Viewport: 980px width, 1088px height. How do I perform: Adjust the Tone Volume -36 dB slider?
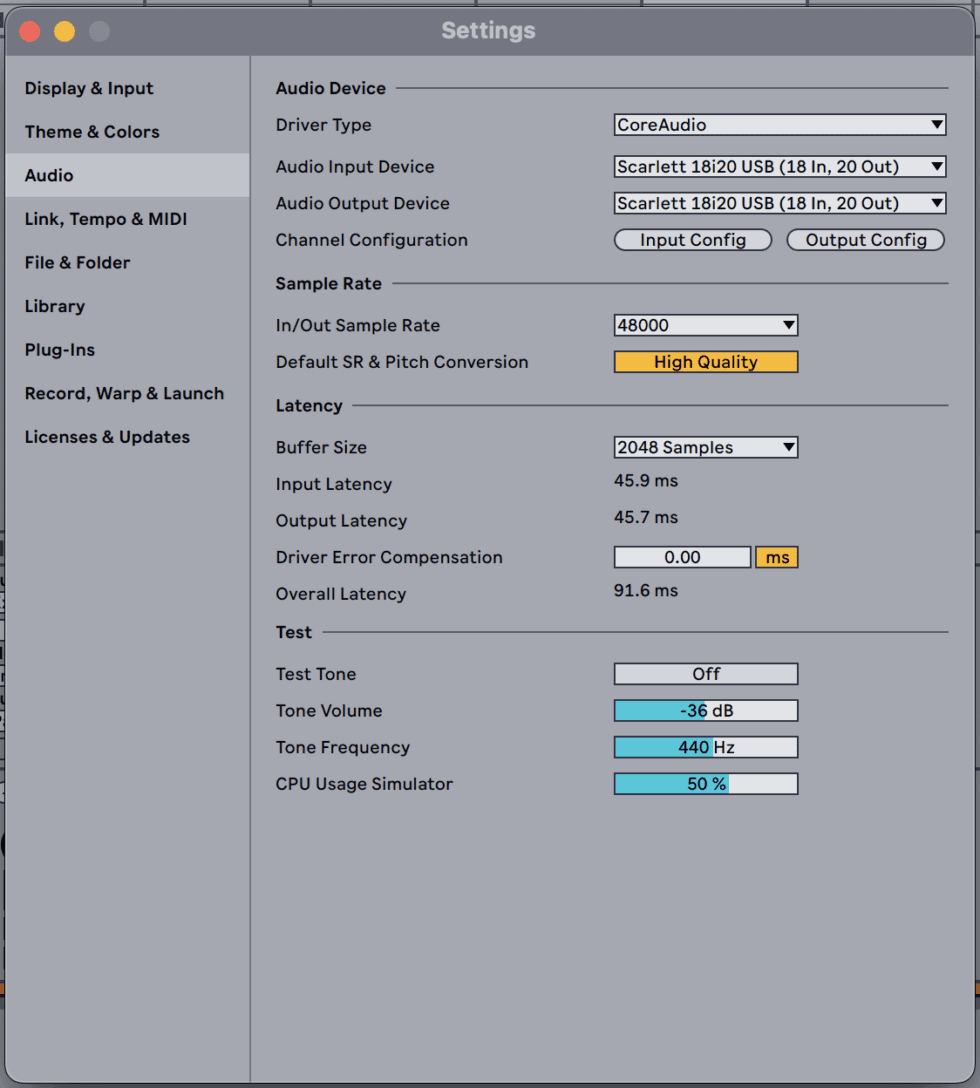pyautogui.click(x=706, y=711)
